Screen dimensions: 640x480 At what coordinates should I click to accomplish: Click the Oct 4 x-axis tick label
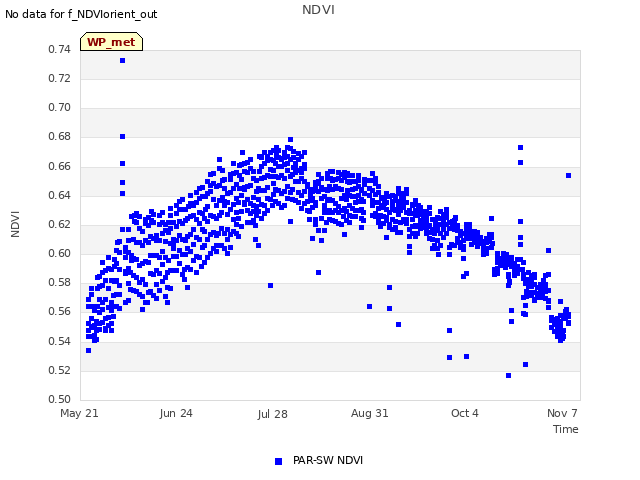(x=464, y=413)
